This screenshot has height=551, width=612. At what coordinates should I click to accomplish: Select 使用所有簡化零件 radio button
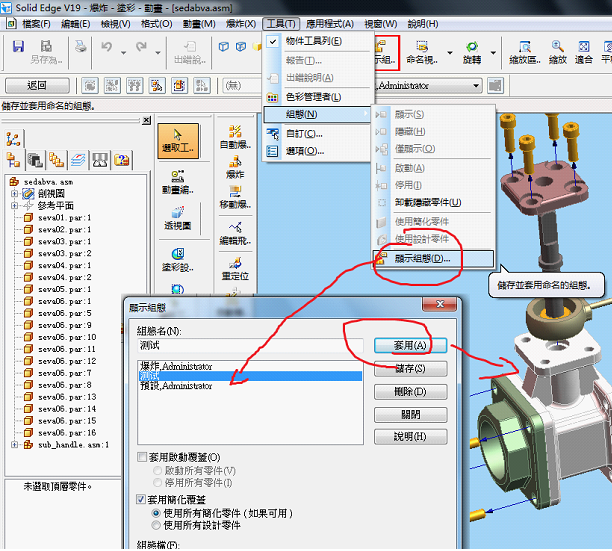[156, 513]
